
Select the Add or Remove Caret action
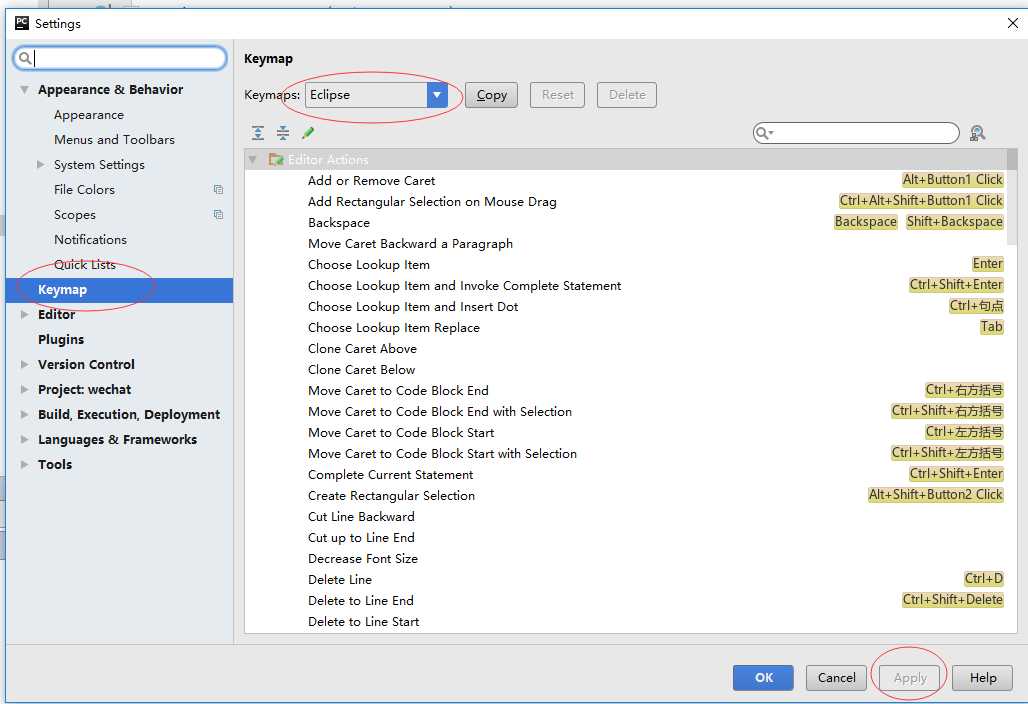tap(371, 180)
